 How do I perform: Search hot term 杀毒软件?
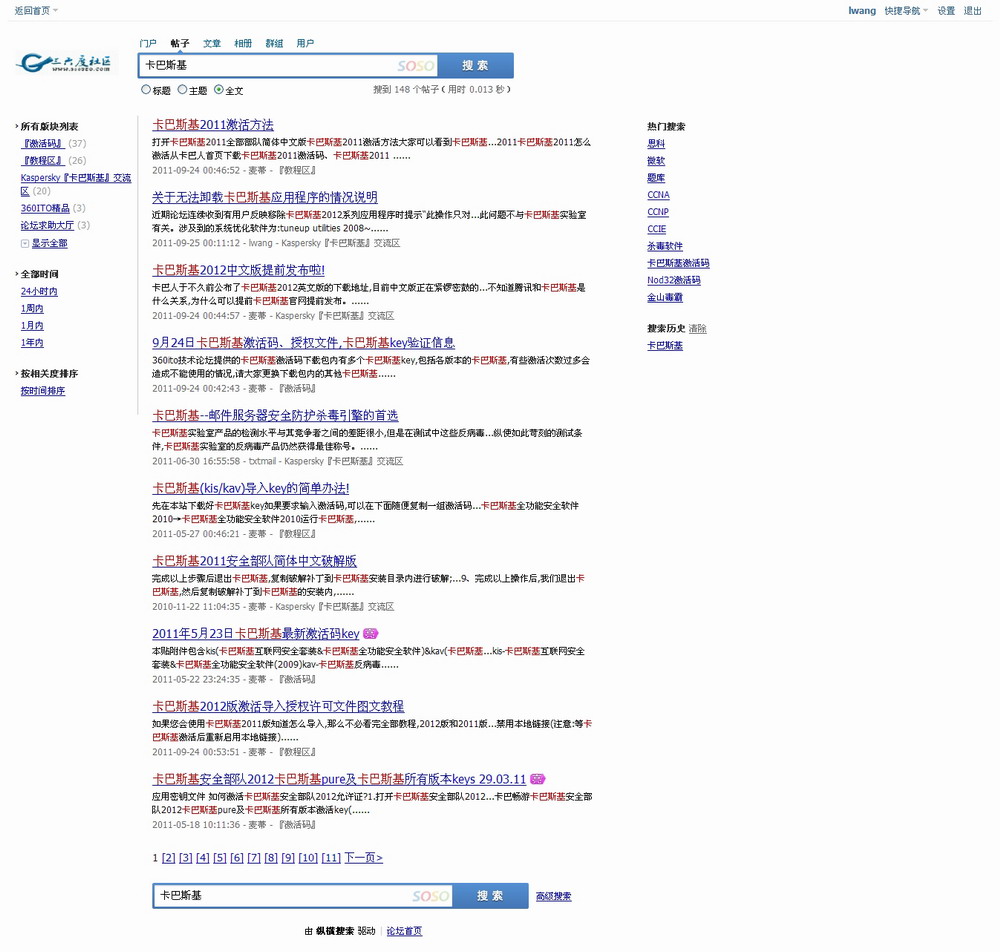[665, 246]
